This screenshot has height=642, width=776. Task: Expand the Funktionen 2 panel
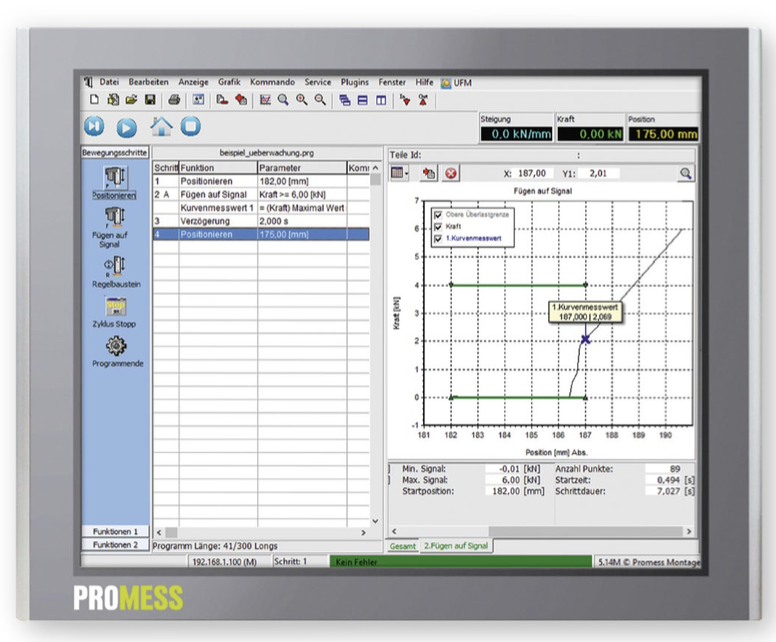point(115,545)
